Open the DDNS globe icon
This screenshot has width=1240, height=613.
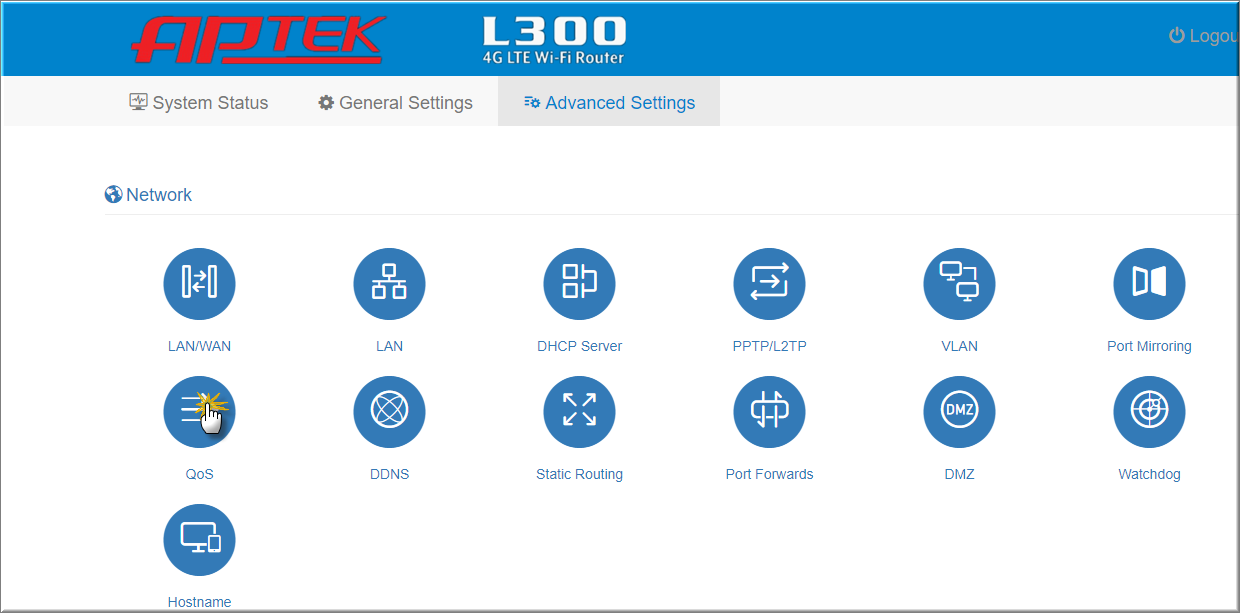389,412
